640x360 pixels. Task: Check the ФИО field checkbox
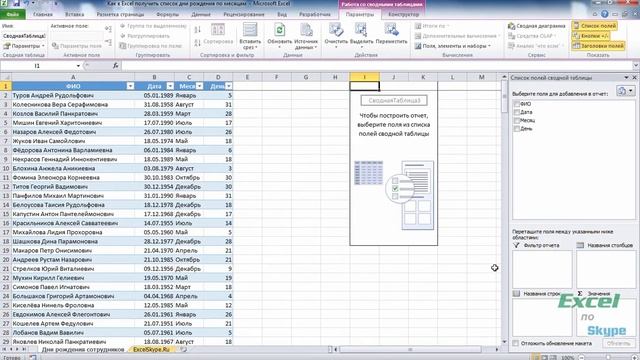[517, 104]
